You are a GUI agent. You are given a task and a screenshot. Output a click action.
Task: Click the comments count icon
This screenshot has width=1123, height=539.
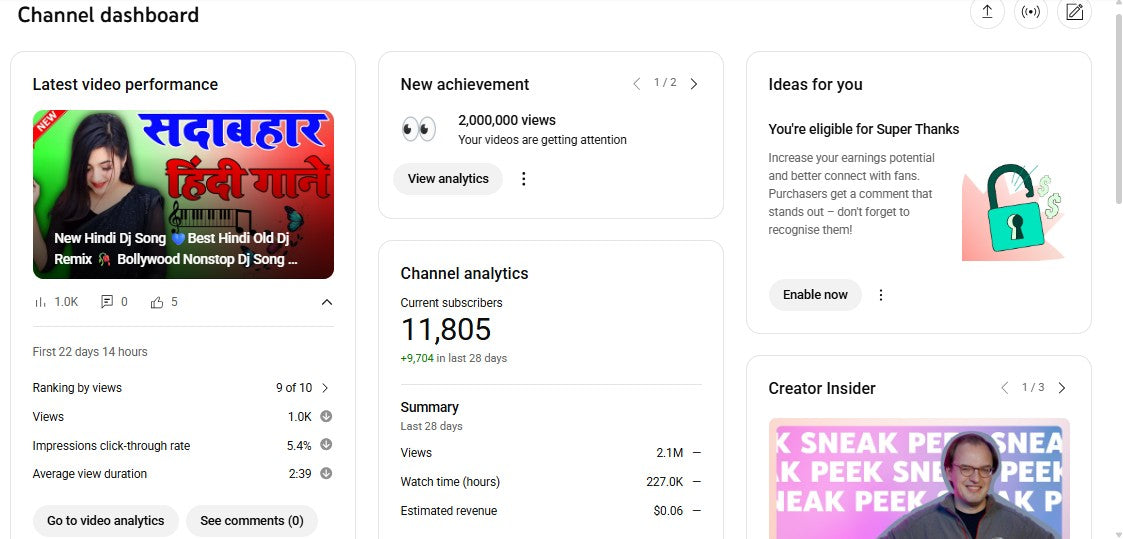(x=107, y=302)
